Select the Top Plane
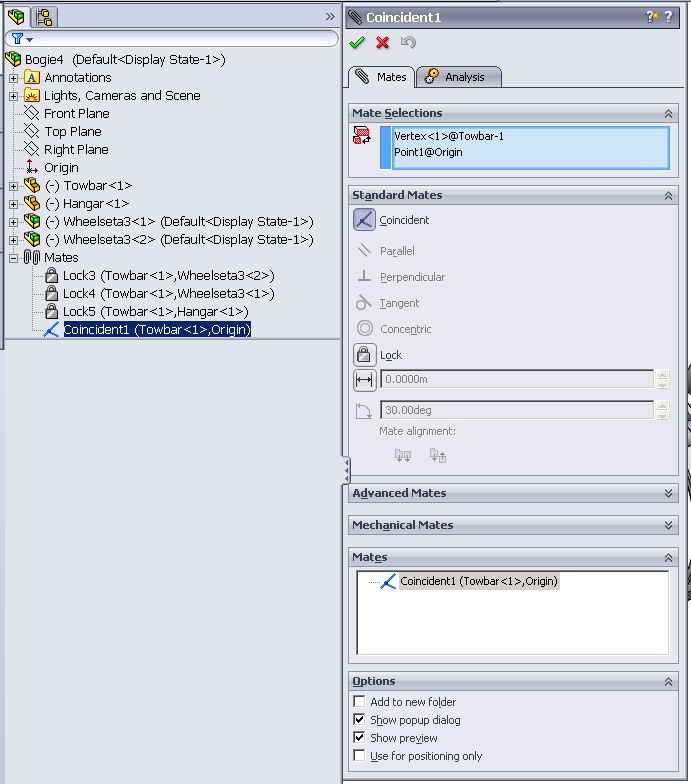The image size is (691, 784). click(x=72, y=132)
